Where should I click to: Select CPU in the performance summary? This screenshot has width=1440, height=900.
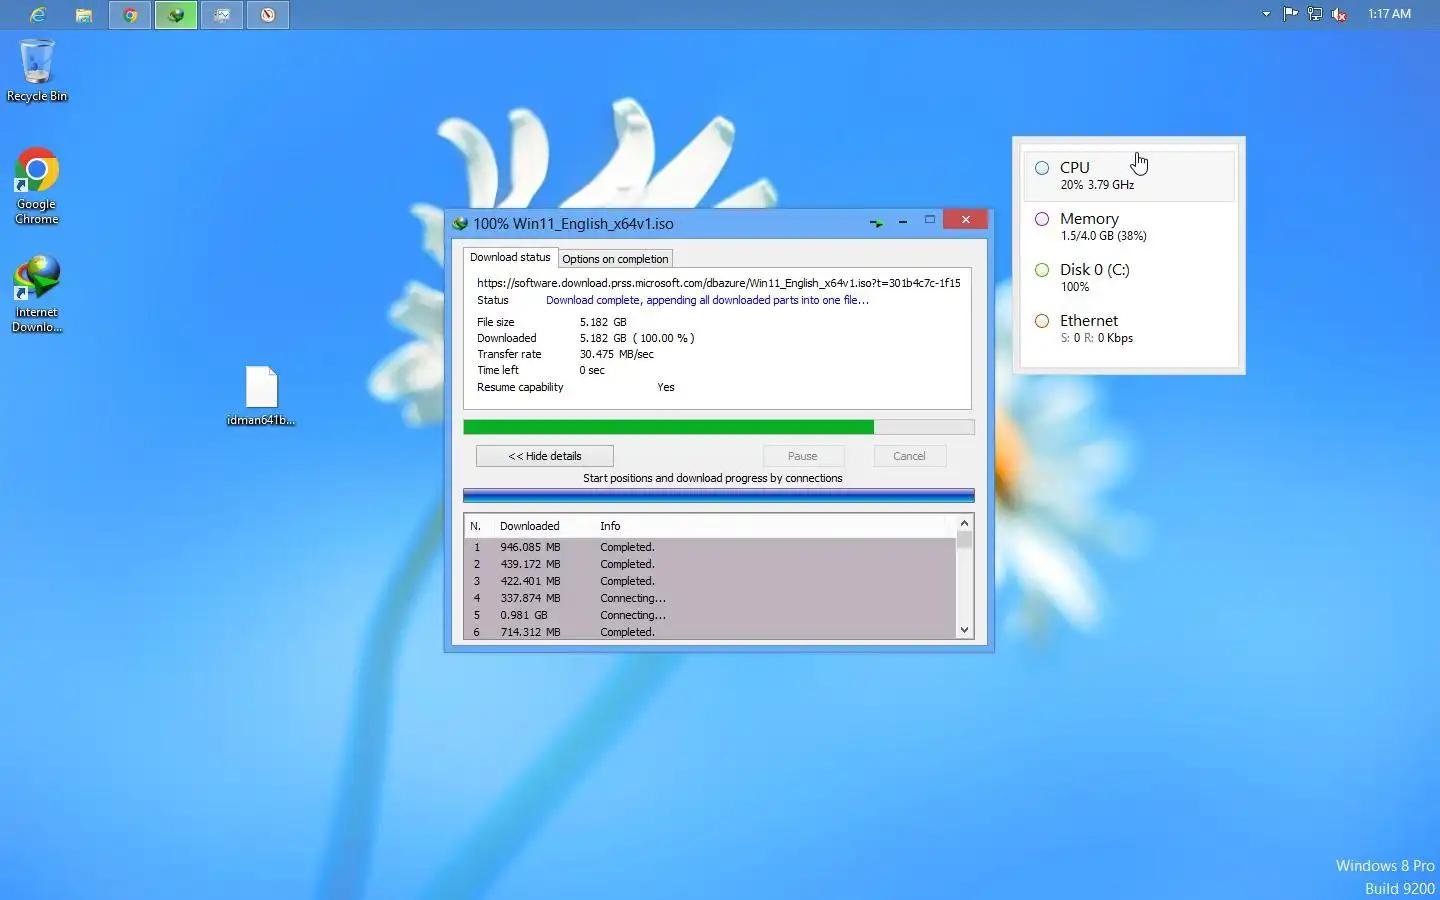[x=1128, y=175]
